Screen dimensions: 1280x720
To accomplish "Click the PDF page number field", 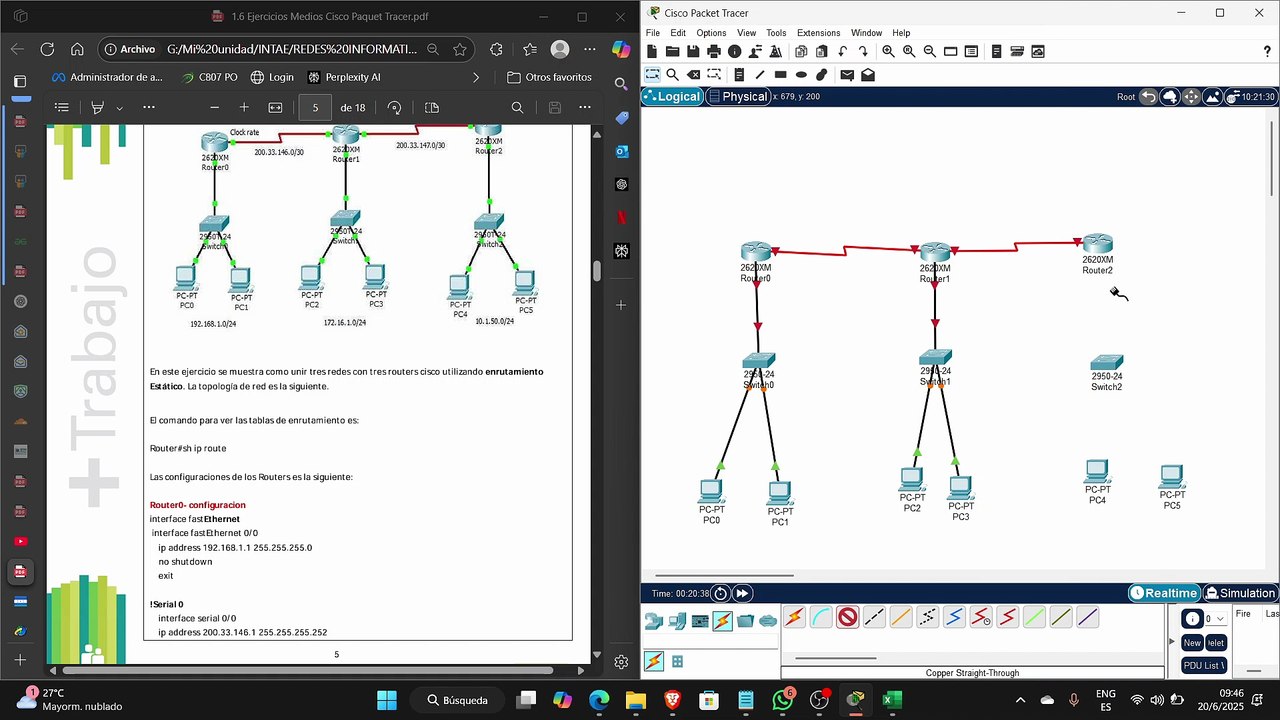I will point(315,108).
